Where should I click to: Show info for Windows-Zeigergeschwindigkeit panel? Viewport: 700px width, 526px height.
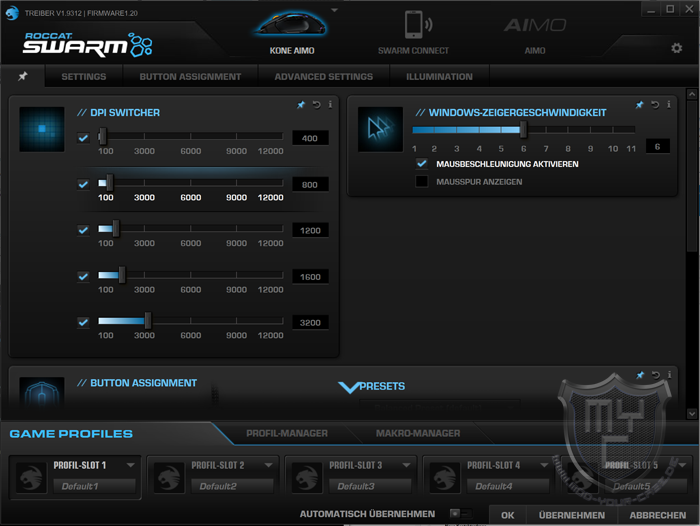[x=668, y=104]
